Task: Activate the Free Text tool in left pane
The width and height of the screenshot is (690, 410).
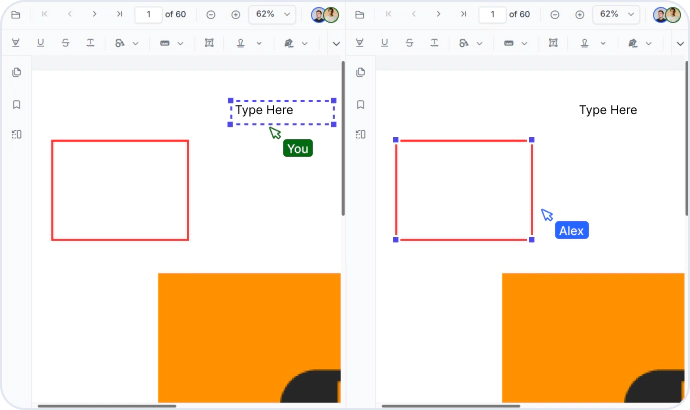Action: (209, 43)
